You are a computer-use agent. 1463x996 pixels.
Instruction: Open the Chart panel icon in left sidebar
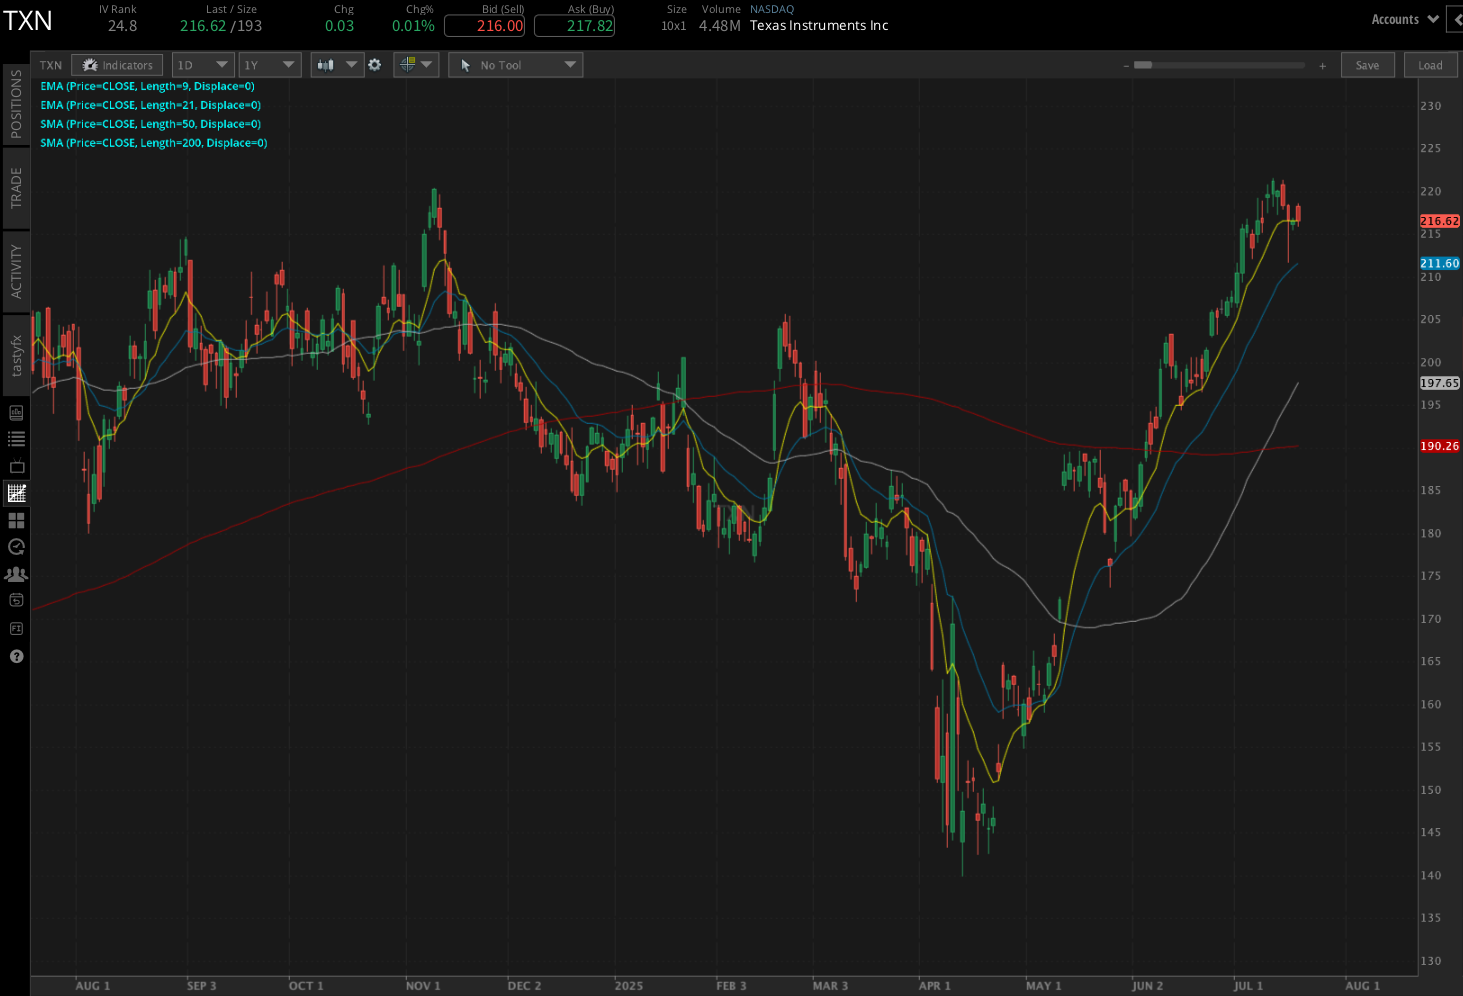(16, 492)
